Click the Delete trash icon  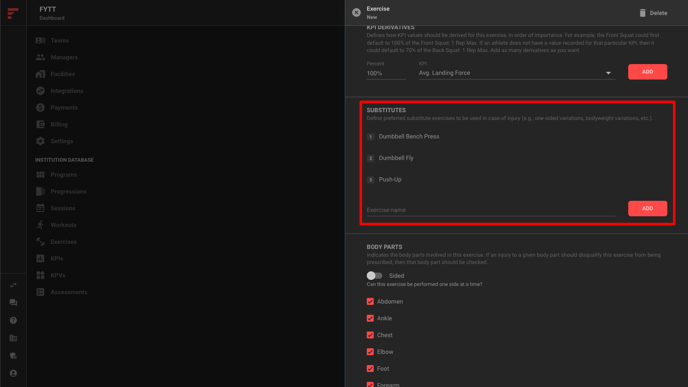pyautogui.click(x=642, y=13)
